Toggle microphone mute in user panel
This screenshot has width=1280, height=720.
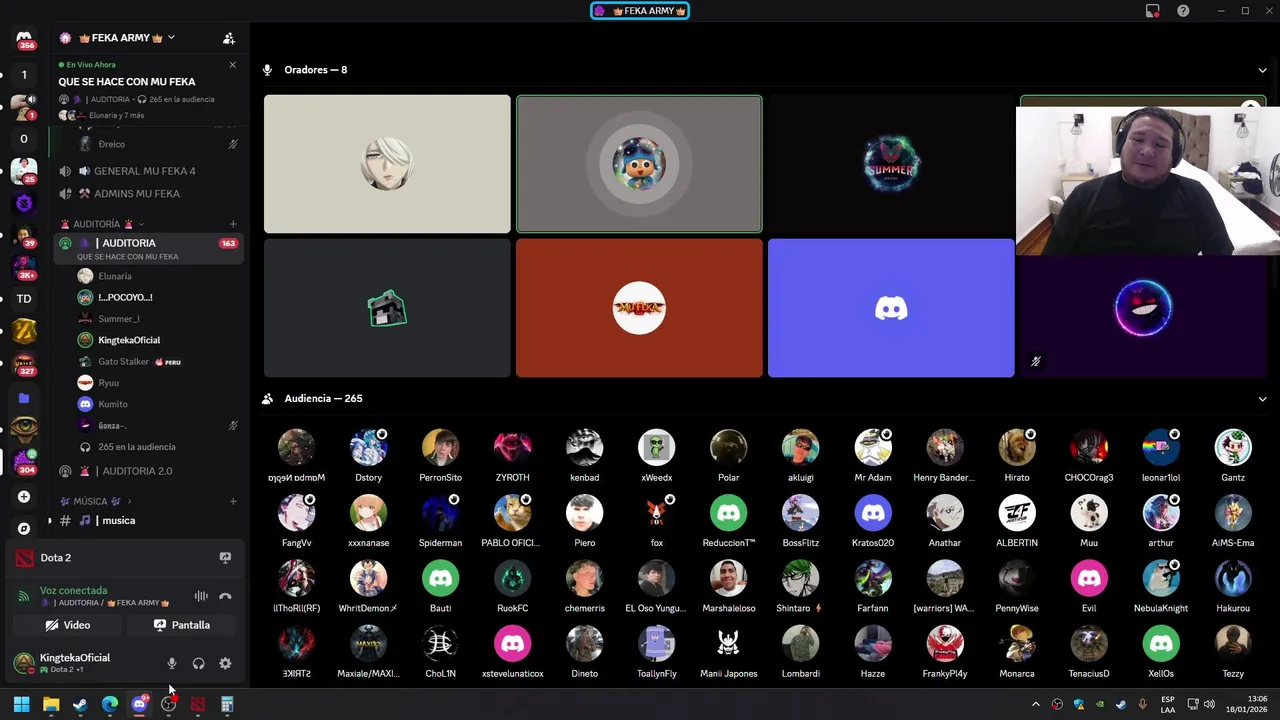(x=171, y=663)
